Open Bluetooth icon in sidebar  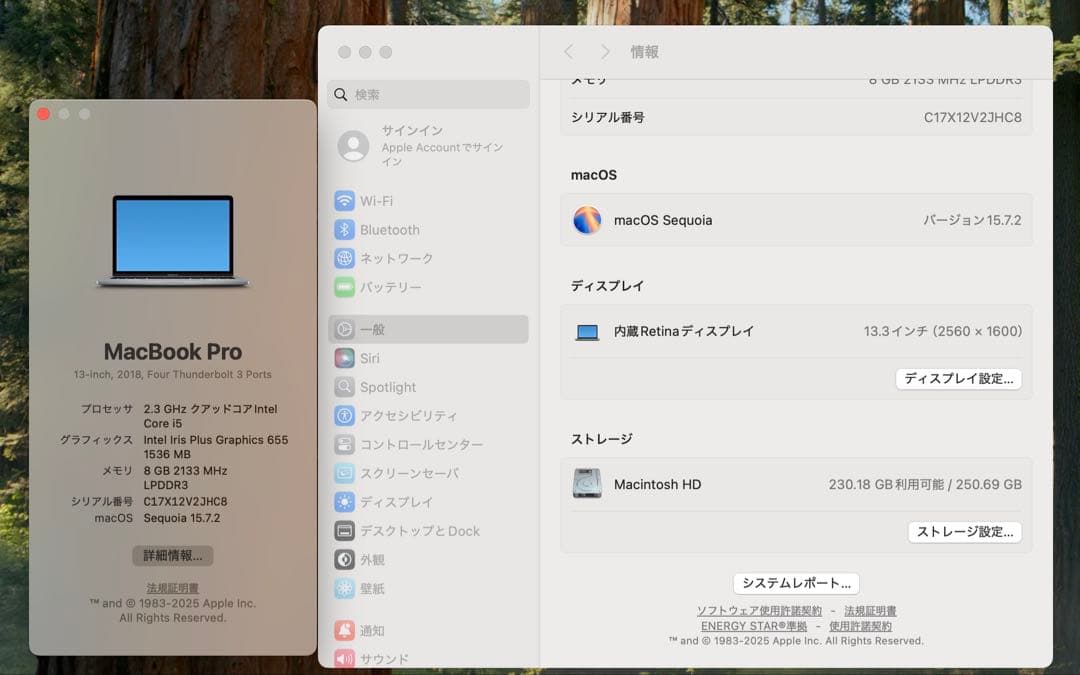(344, 229)
